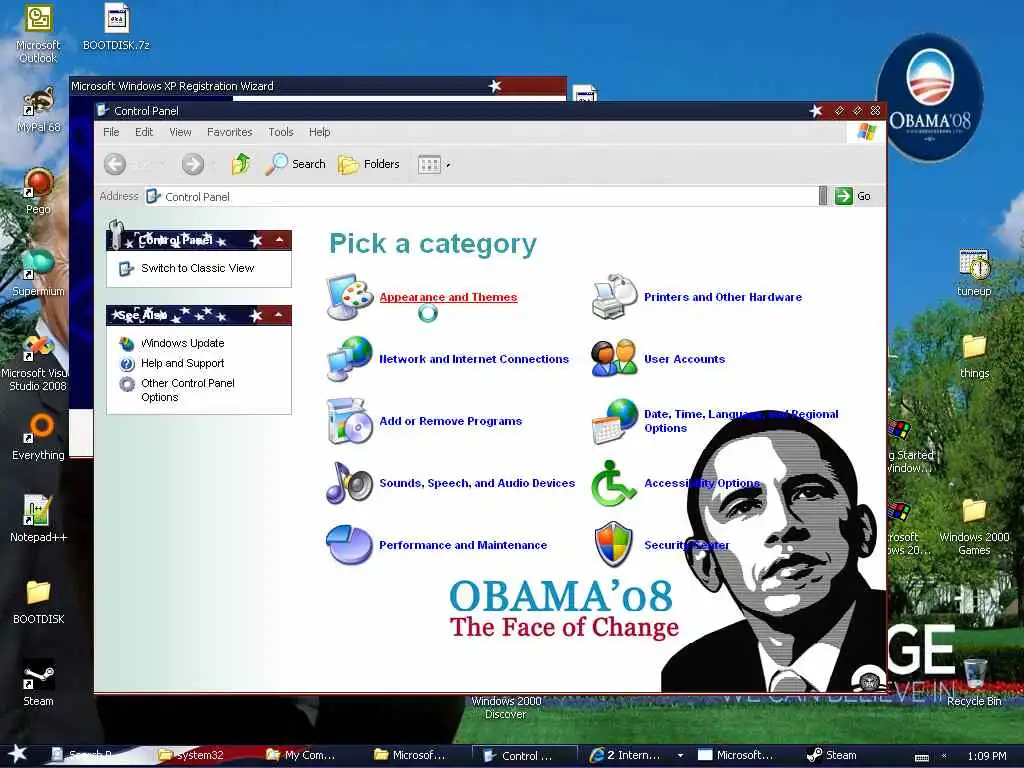Click the Printers and Other Hardware text link

tap(723, 297)
